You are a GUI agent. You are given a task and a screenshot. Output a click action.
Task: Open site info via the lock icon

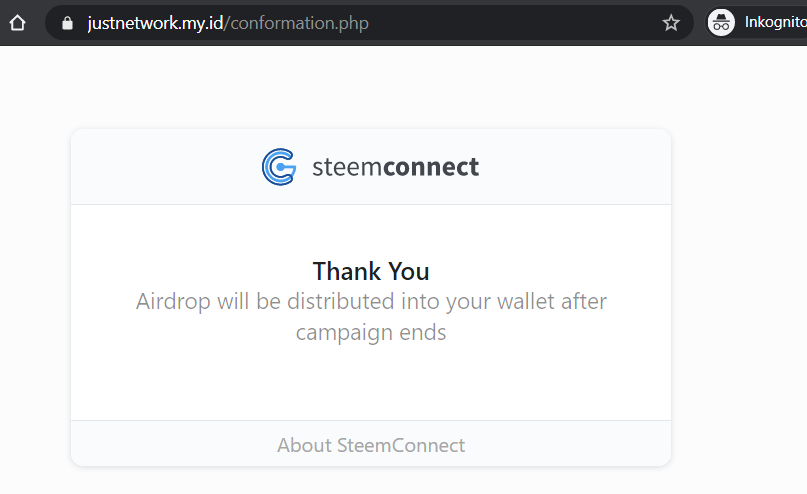(x=68, y=22)
